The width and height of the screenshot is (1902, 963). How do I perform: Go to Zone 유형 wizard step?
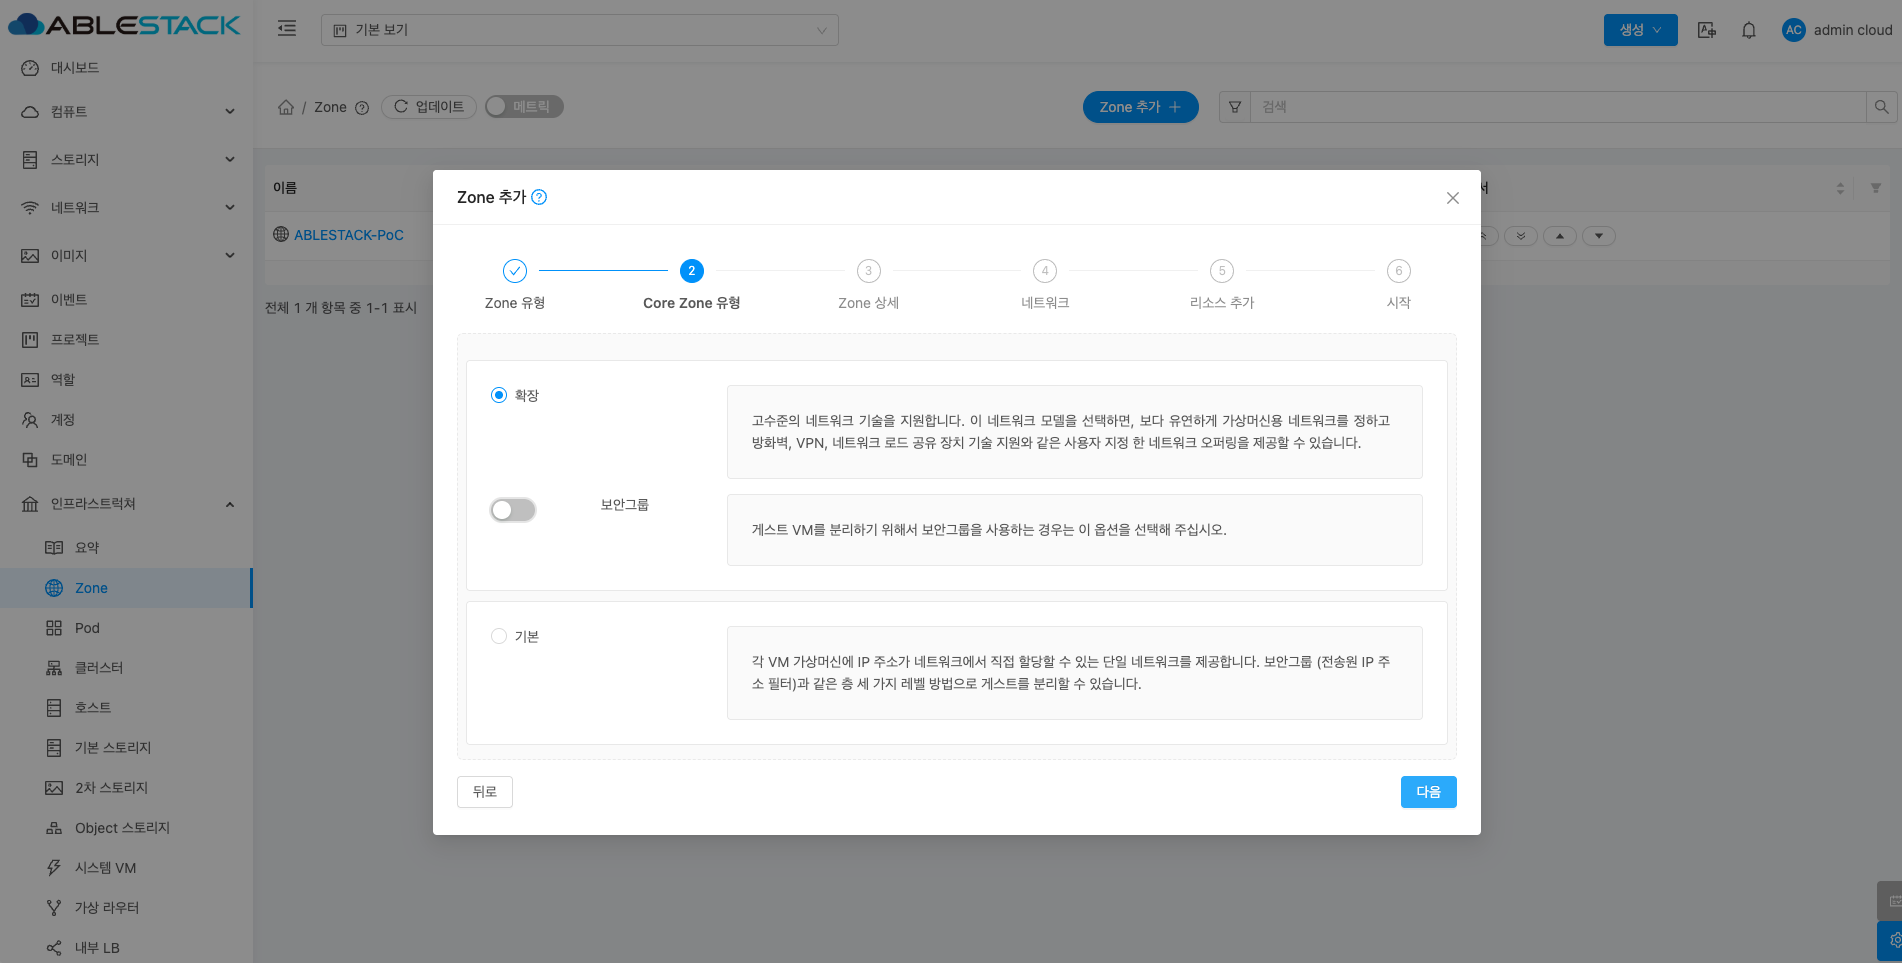pyautogui.click(x=515, y=284)
